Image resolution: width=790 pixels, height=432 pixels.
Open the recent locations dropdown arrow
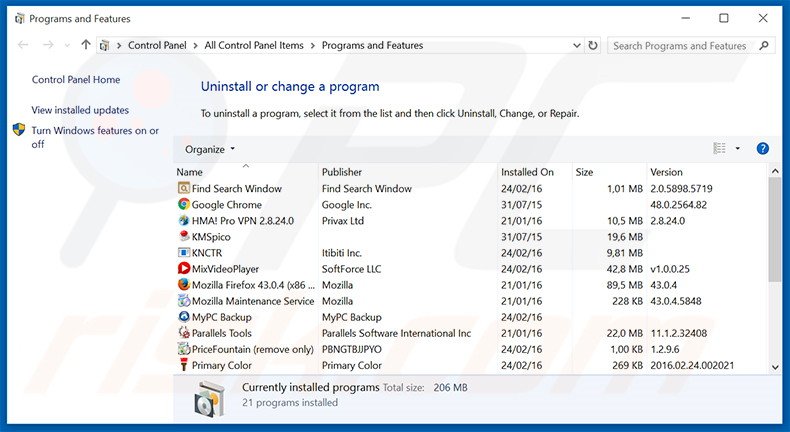[x=67, y=45]
